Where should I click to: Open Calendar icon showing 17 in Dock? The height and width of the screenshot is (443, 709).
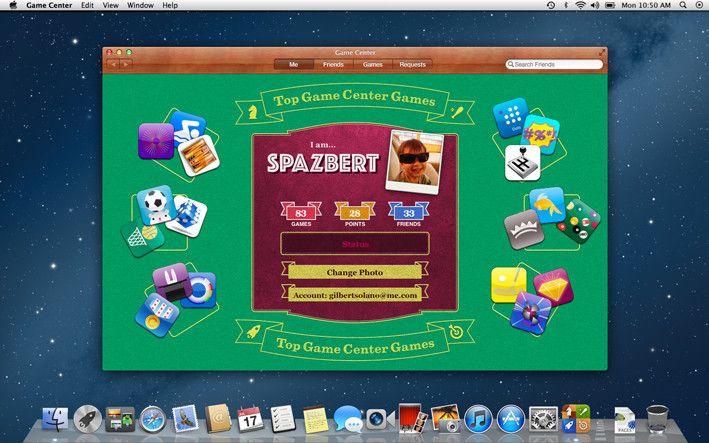[x=250, y=419]
